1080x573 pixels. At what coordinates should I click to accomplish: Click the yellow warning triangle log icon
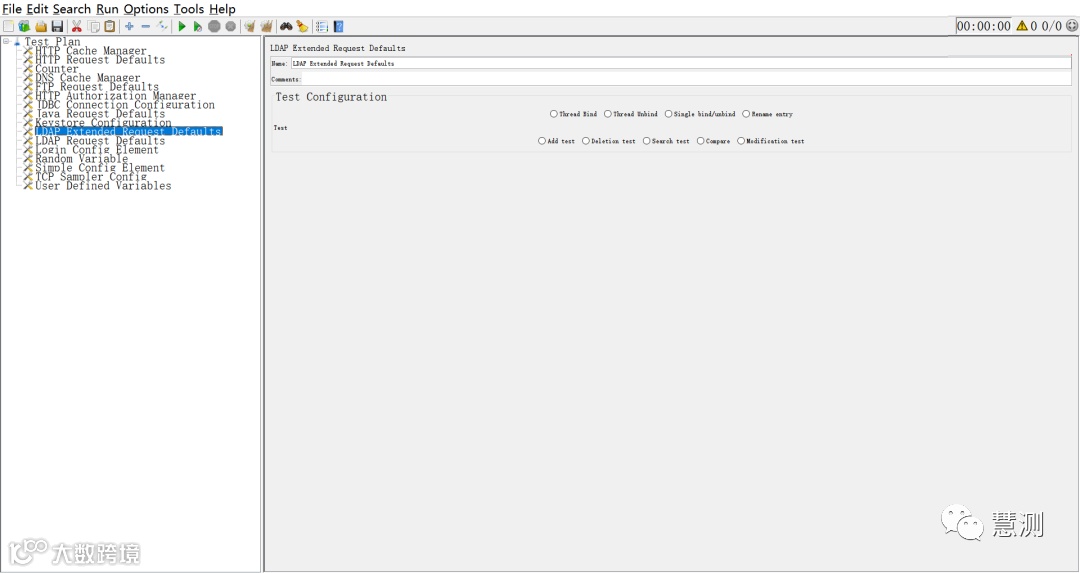point(1021,25)
